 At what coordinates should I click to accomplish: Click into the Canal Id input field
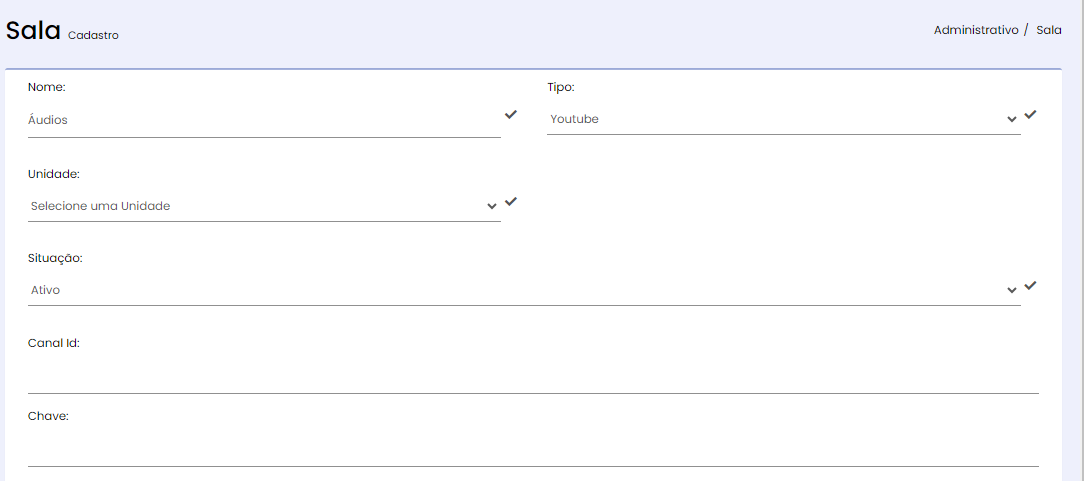click(x=533, y=377)
